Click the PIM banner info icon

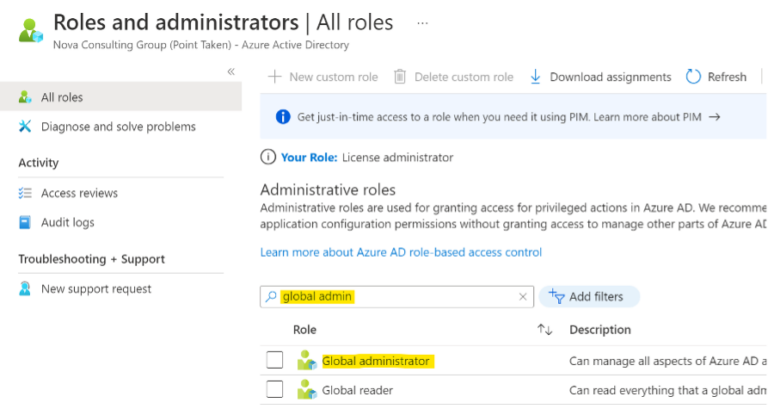click(283, 117)
